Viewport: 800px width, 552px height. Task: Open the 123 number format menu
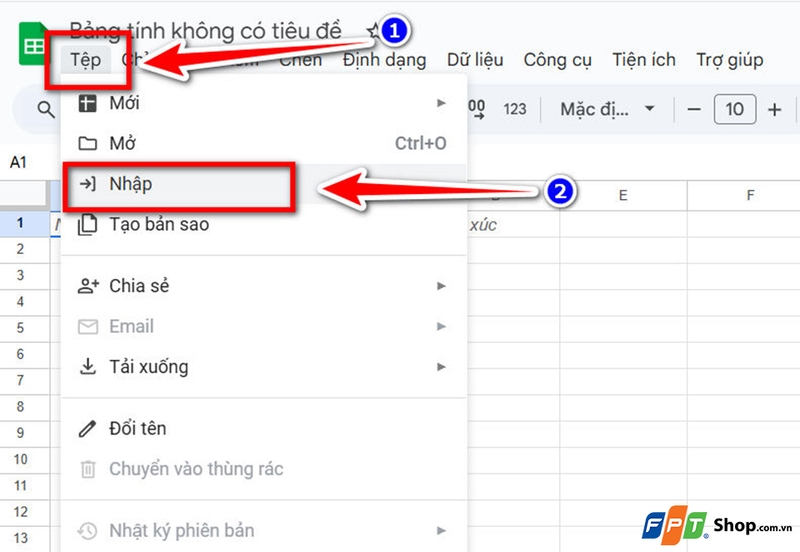coord(514,109)
